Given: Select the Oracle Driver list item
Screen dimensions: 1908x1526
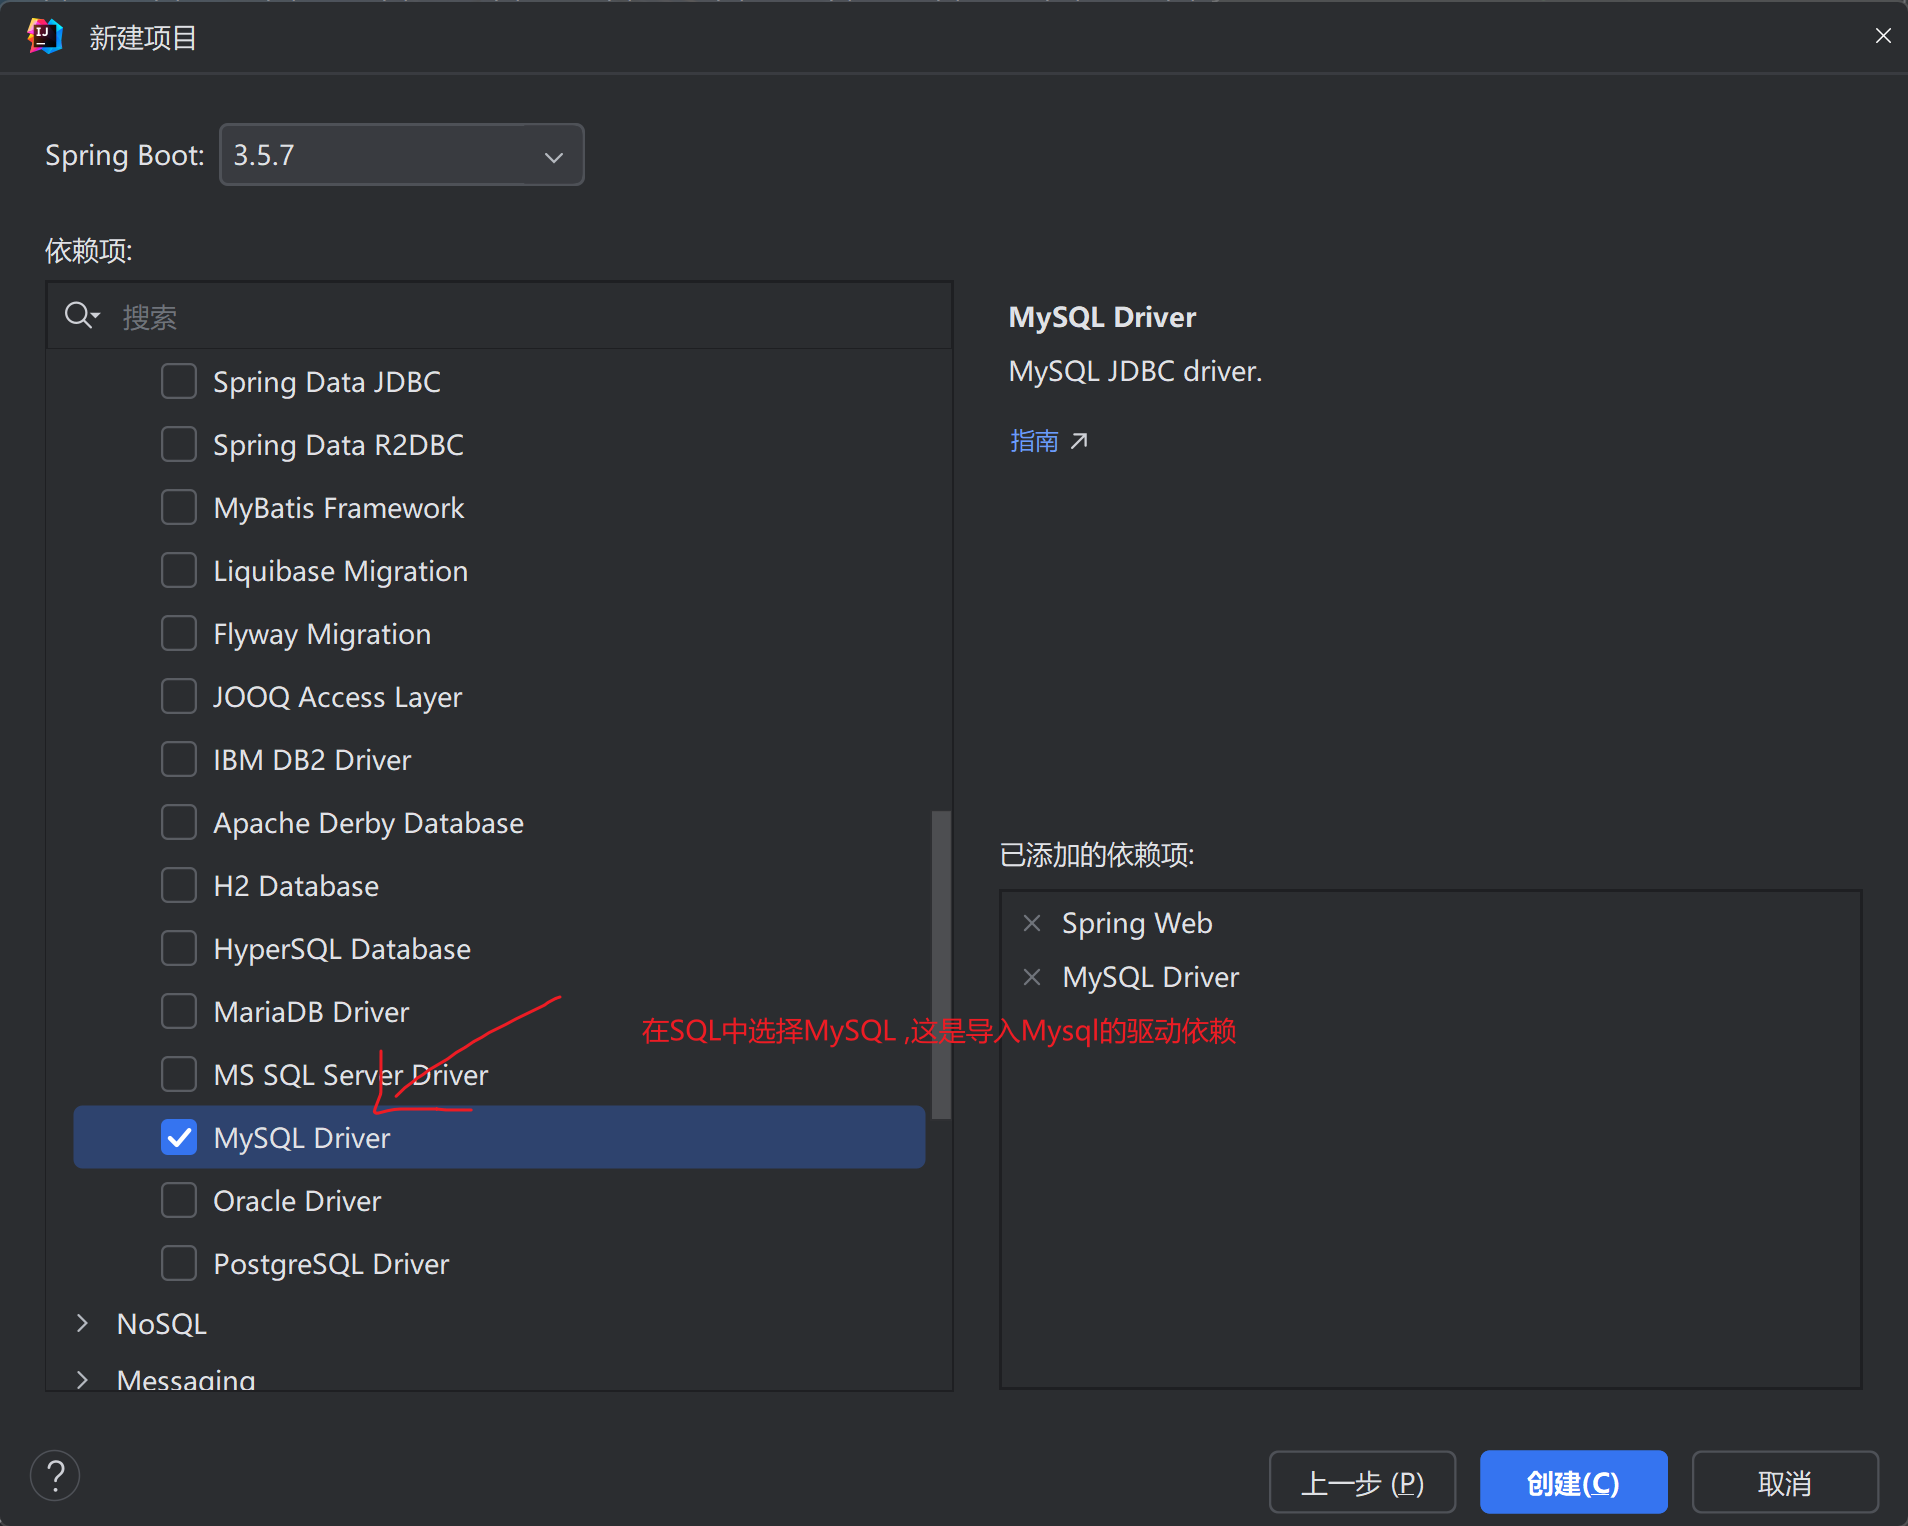Looking at the screenshot, I should [297, 1201].
